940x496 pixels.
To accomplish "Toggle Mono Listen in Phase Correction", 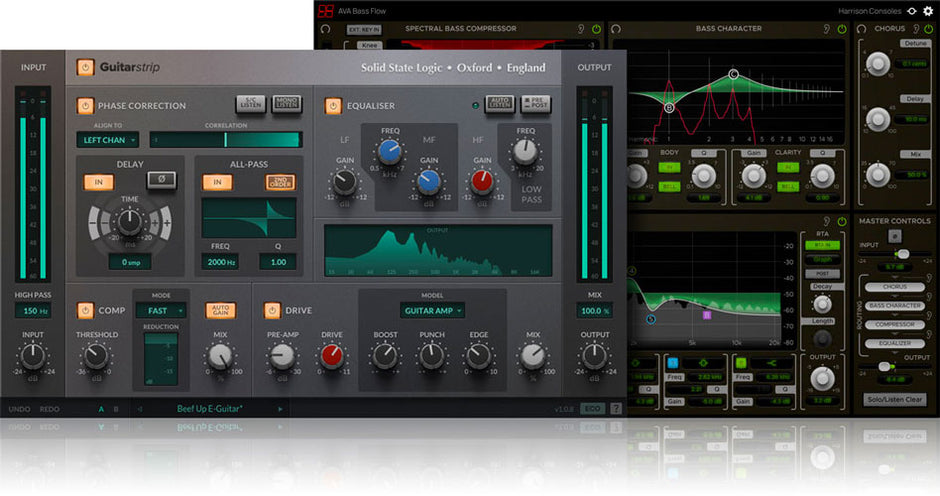I will pos(287,104).
